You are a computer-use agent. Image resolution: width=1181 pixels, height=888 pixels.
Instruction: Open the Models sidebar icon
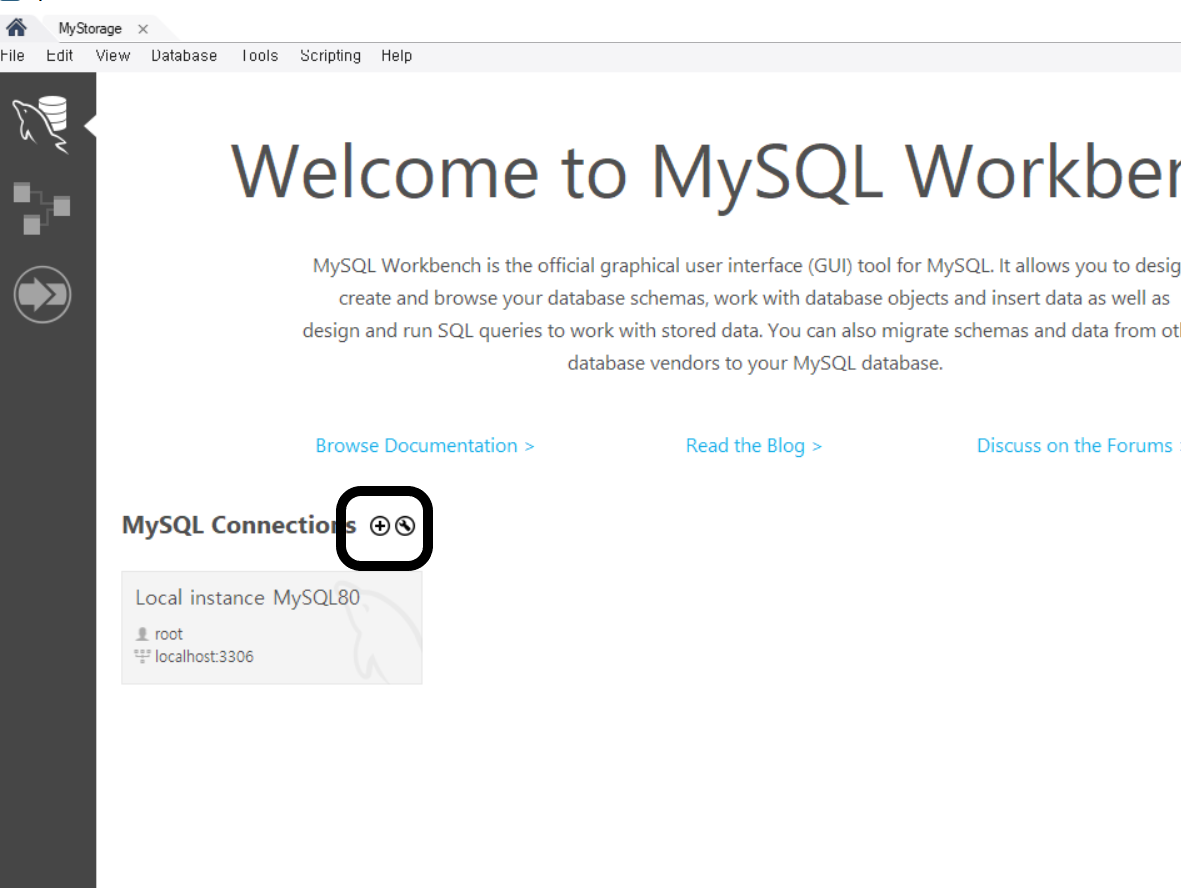pyautogui.click(x=41, y=208)
